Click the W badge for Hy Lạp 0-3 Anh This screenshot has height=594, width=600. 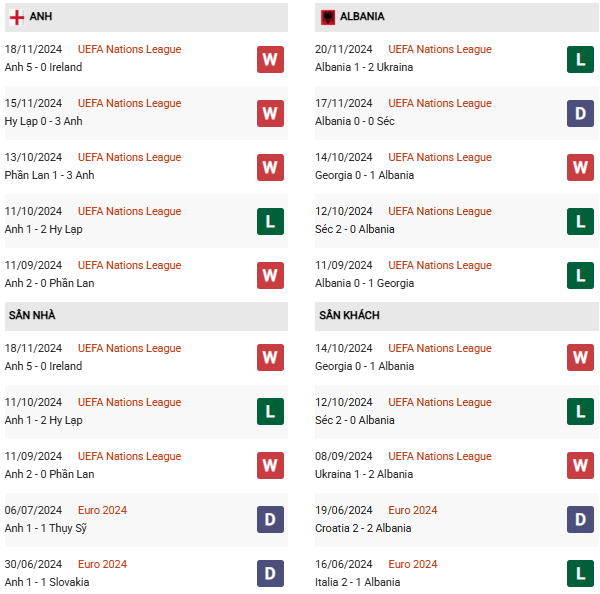click(x=270, y=113)
